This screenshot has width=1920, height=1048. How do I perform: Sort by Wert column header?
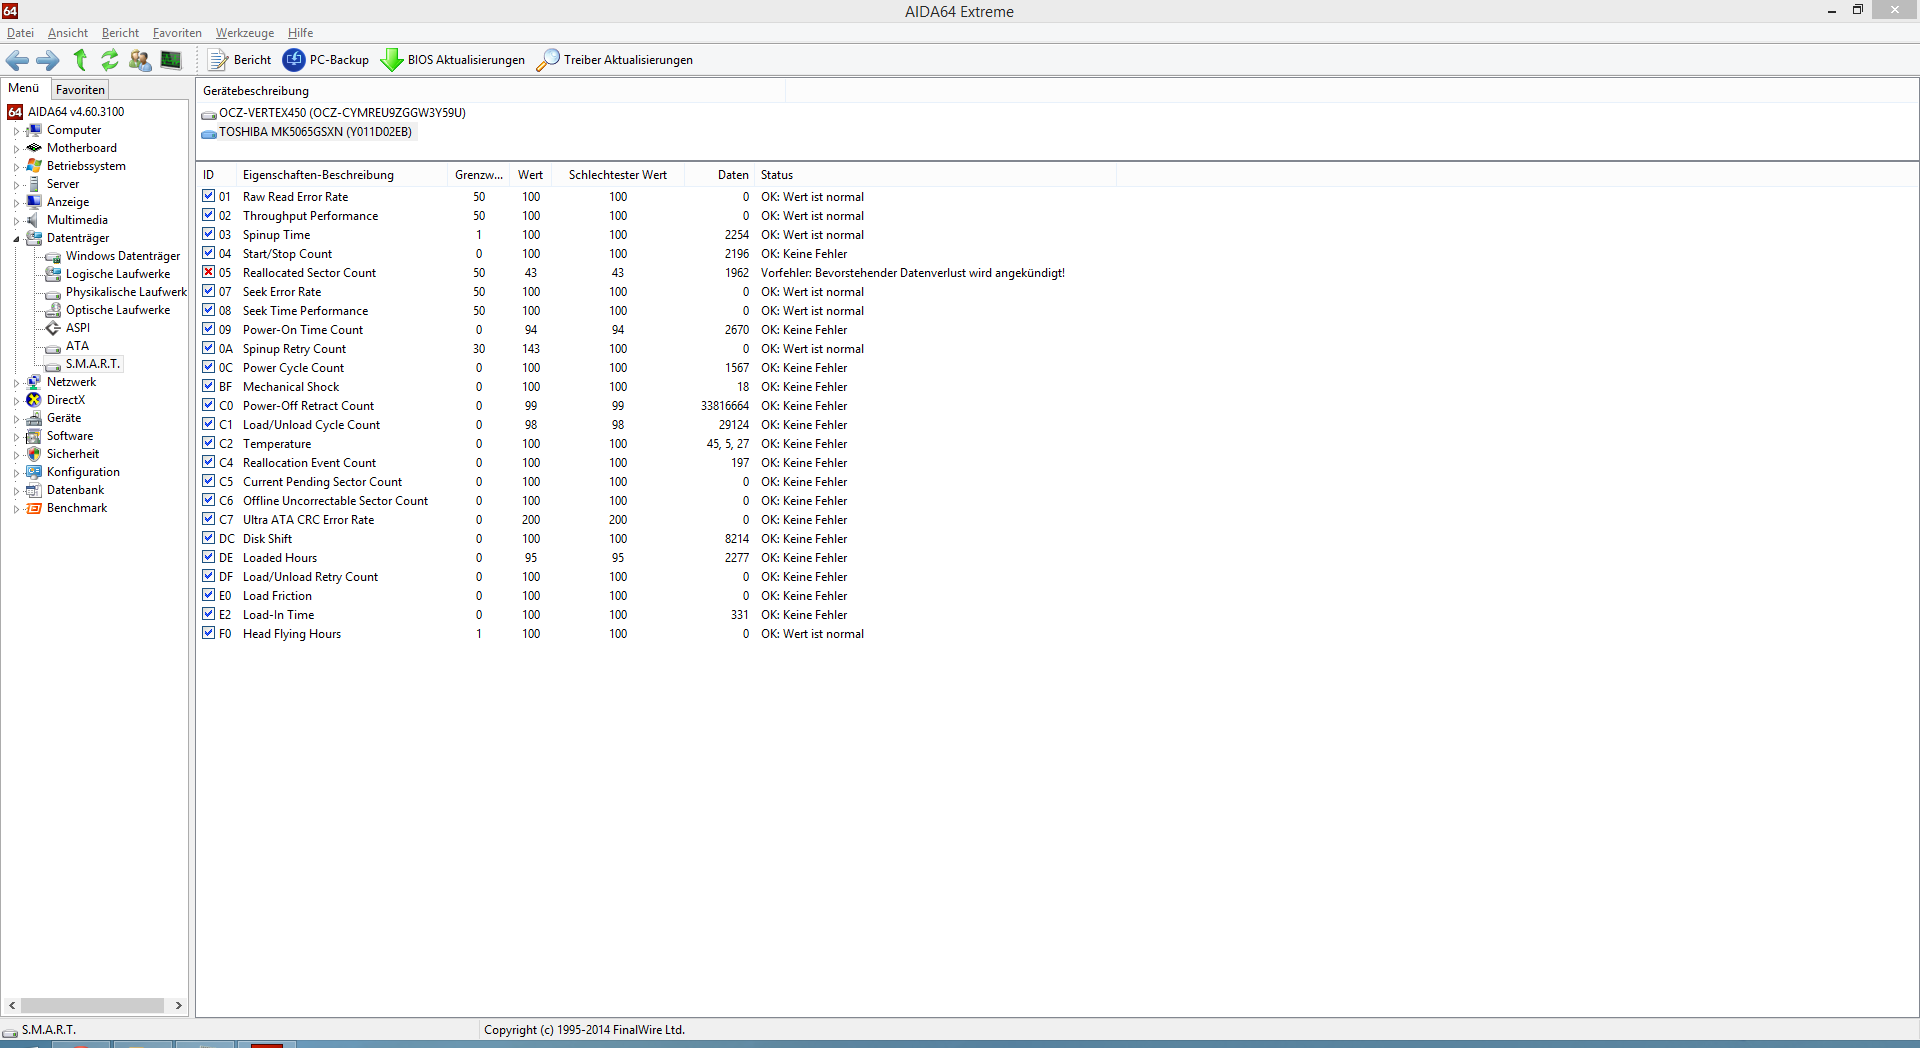531,175
